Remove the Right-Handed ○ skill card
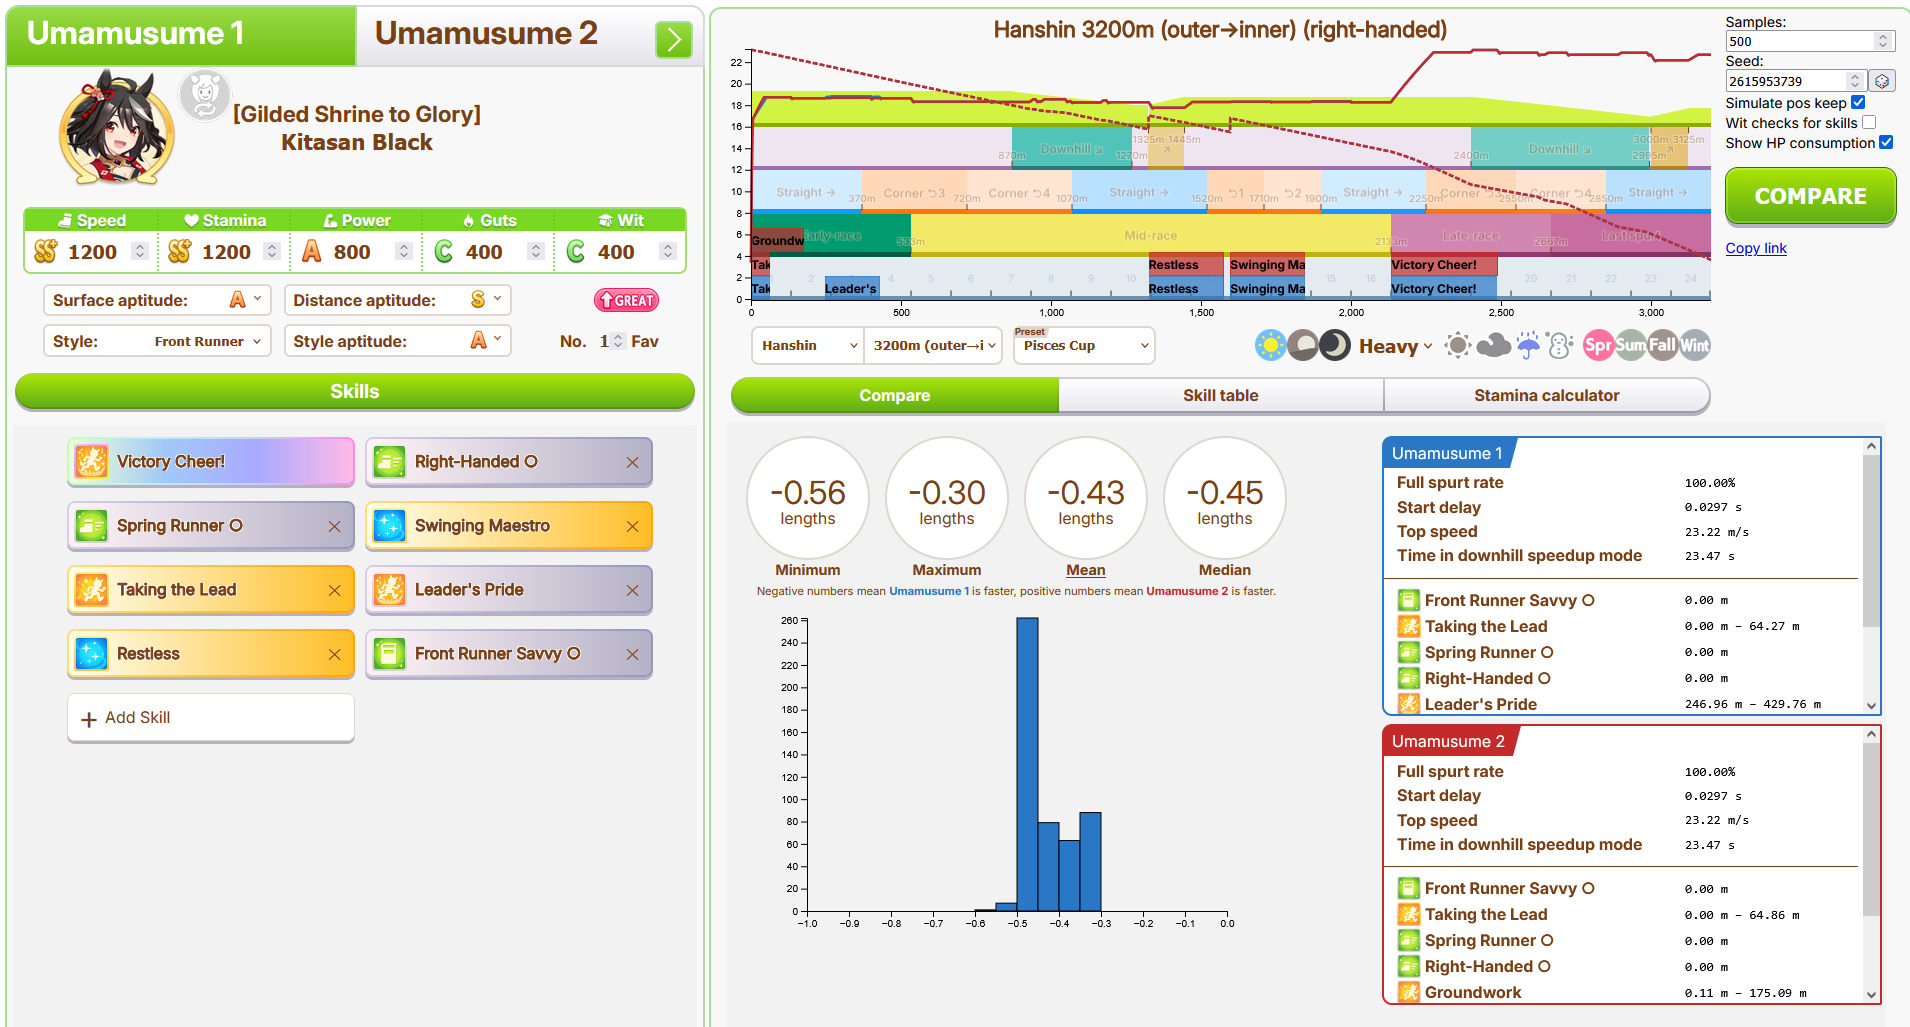 click(x=632, y=462)
